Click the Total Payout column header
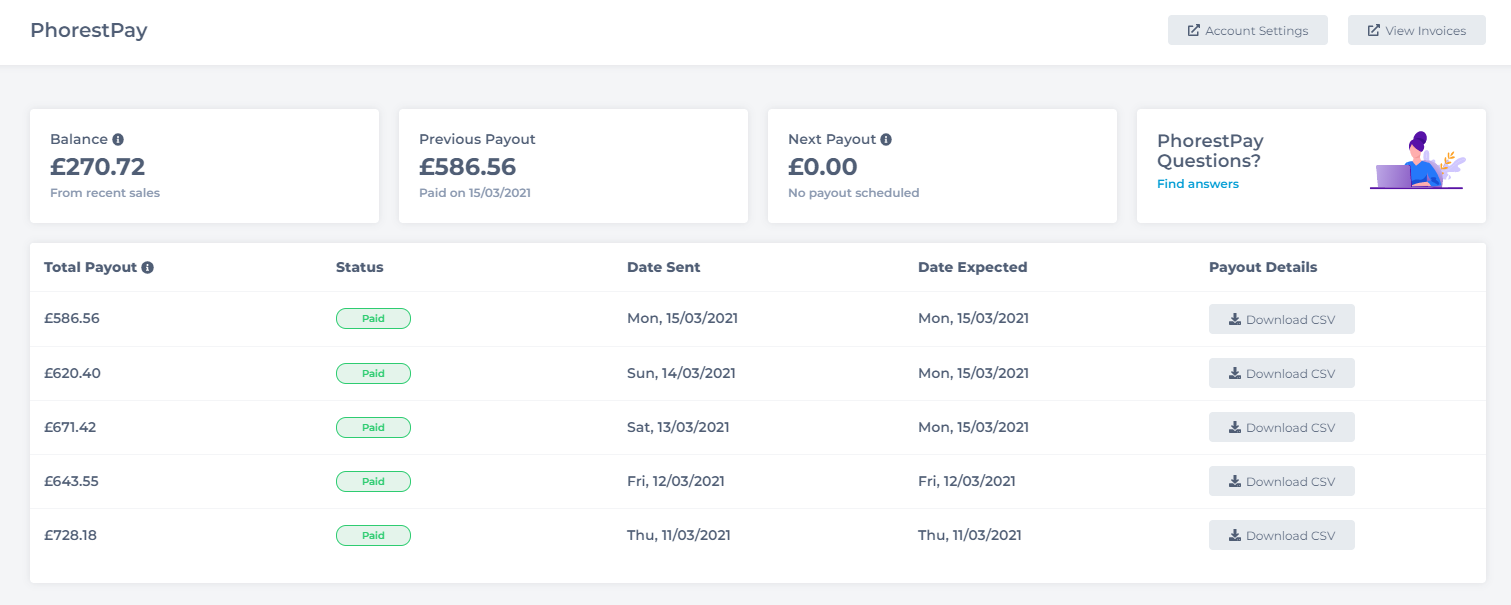 click(x=90, y=267)
